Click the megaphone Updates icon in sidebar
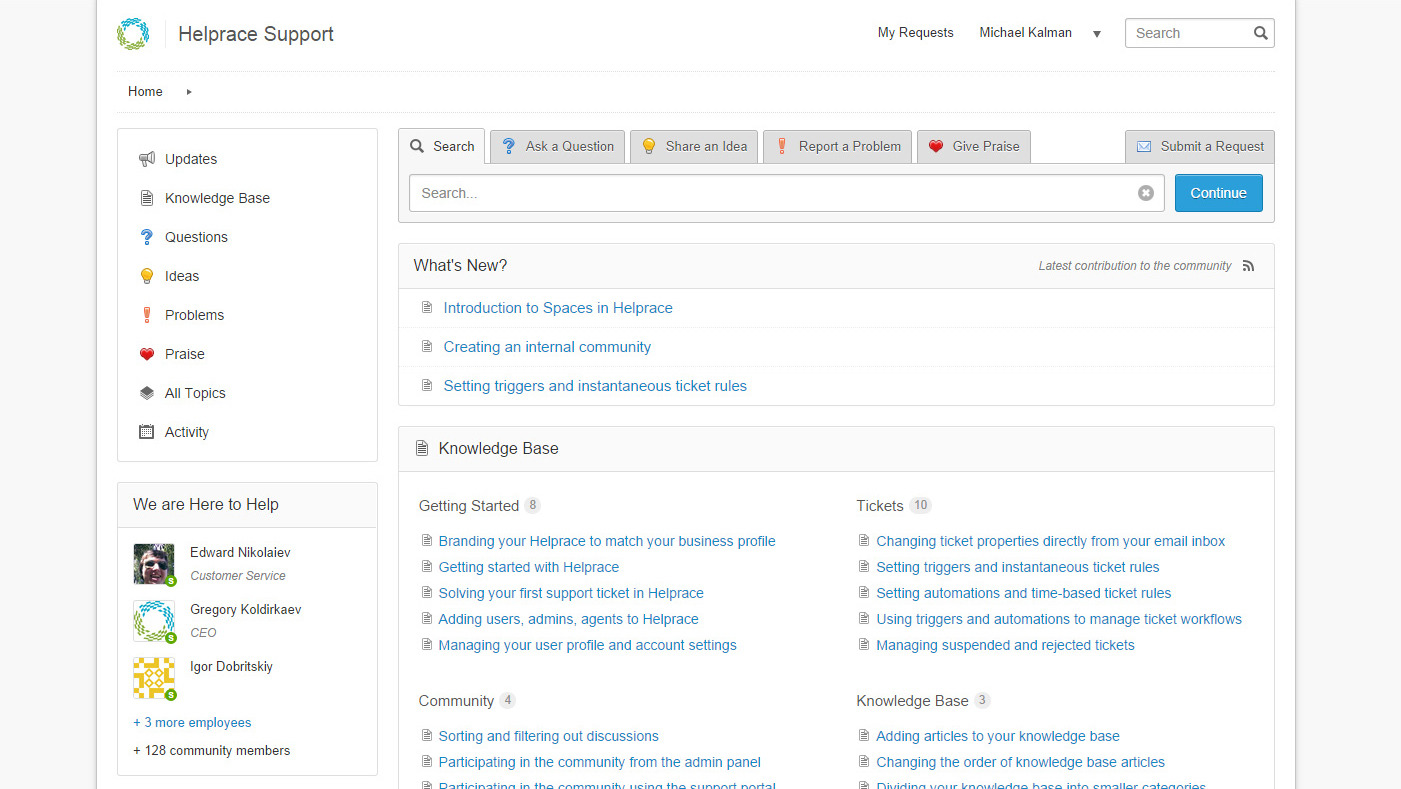The width and height of the screenshot is (1401, 789). 147,159
